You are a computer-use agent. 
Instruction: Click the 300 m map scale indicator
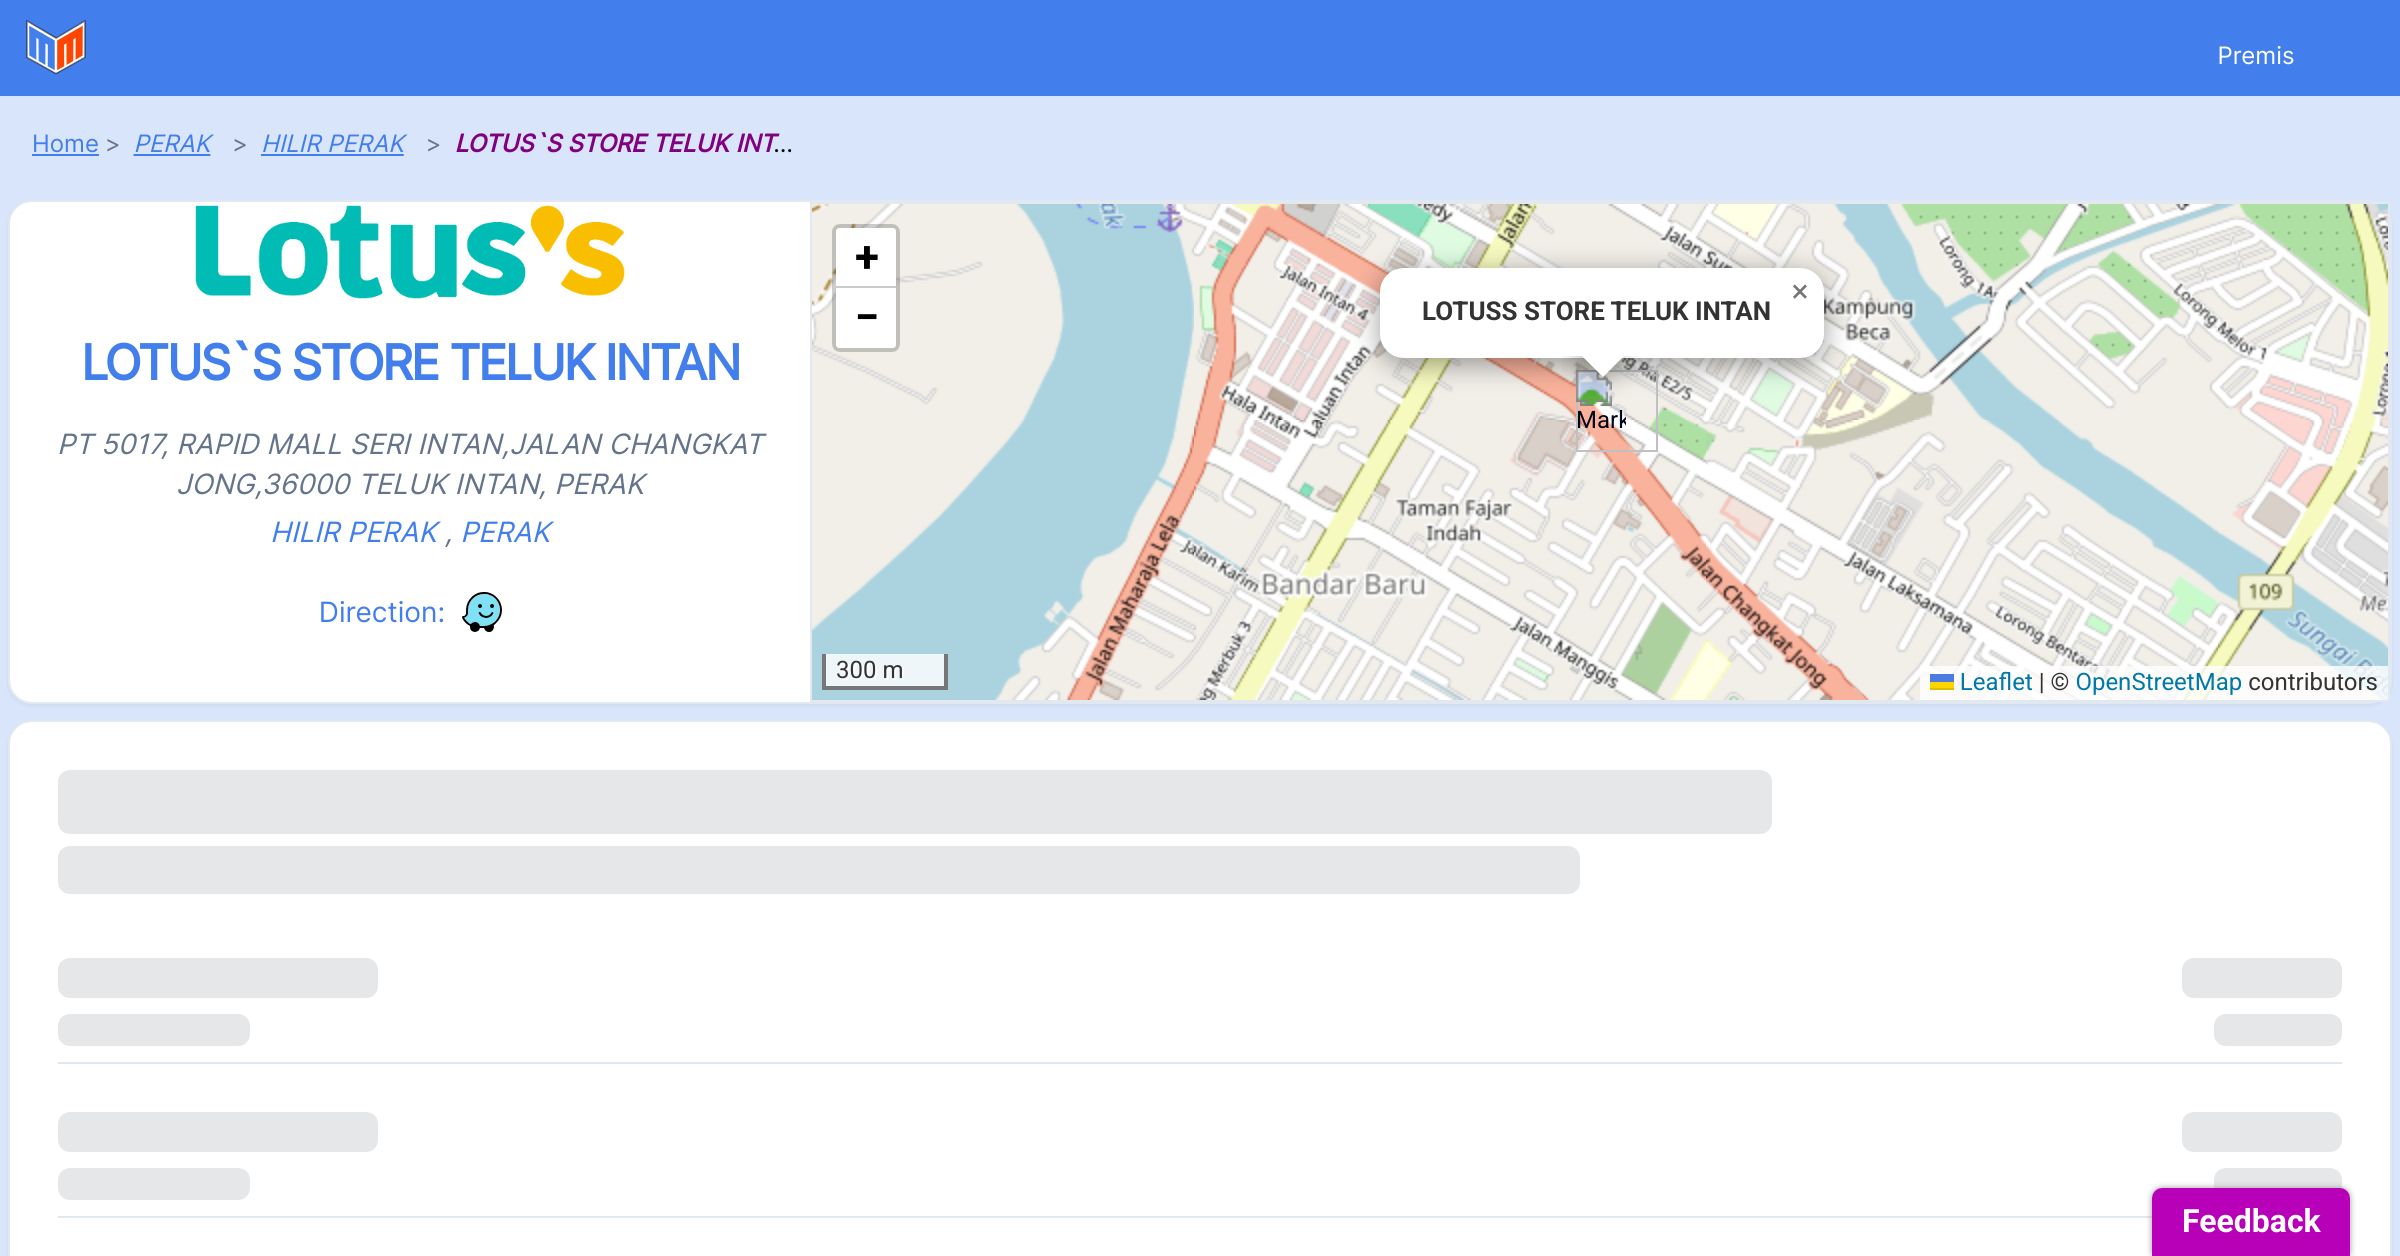884,670
